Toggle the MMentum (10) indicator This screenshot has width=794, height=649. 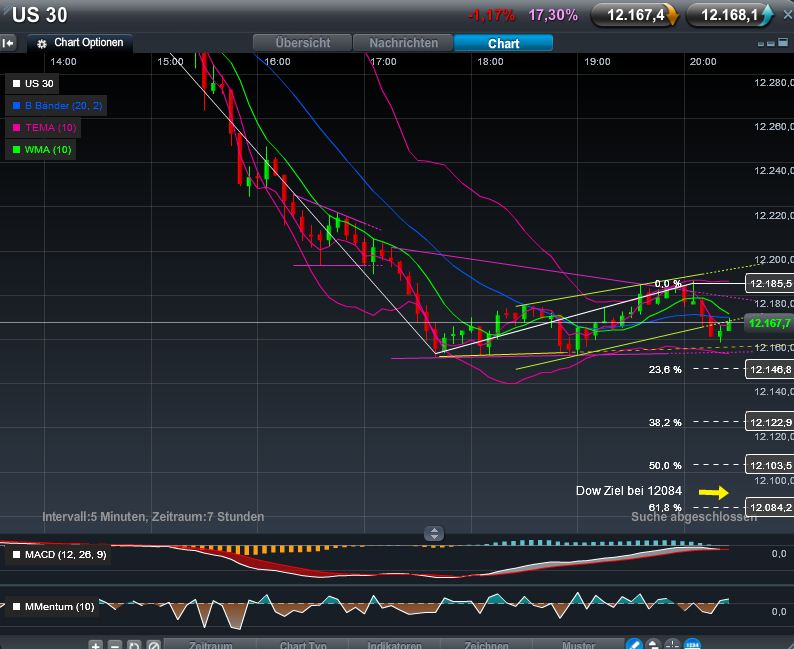click(x=16, y=606)
